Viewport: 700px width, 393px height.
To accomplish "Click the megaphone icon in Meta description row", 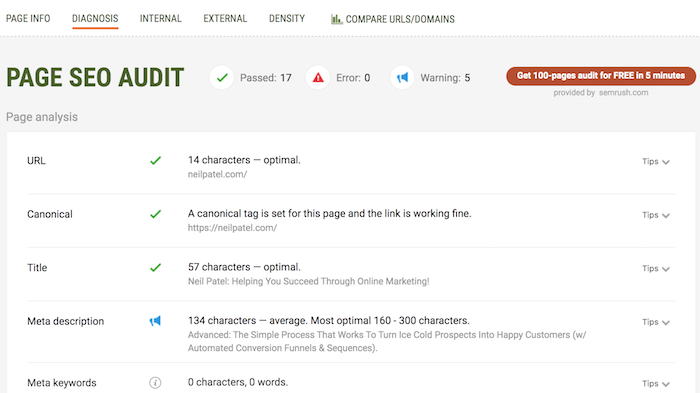I will point(155,321).
